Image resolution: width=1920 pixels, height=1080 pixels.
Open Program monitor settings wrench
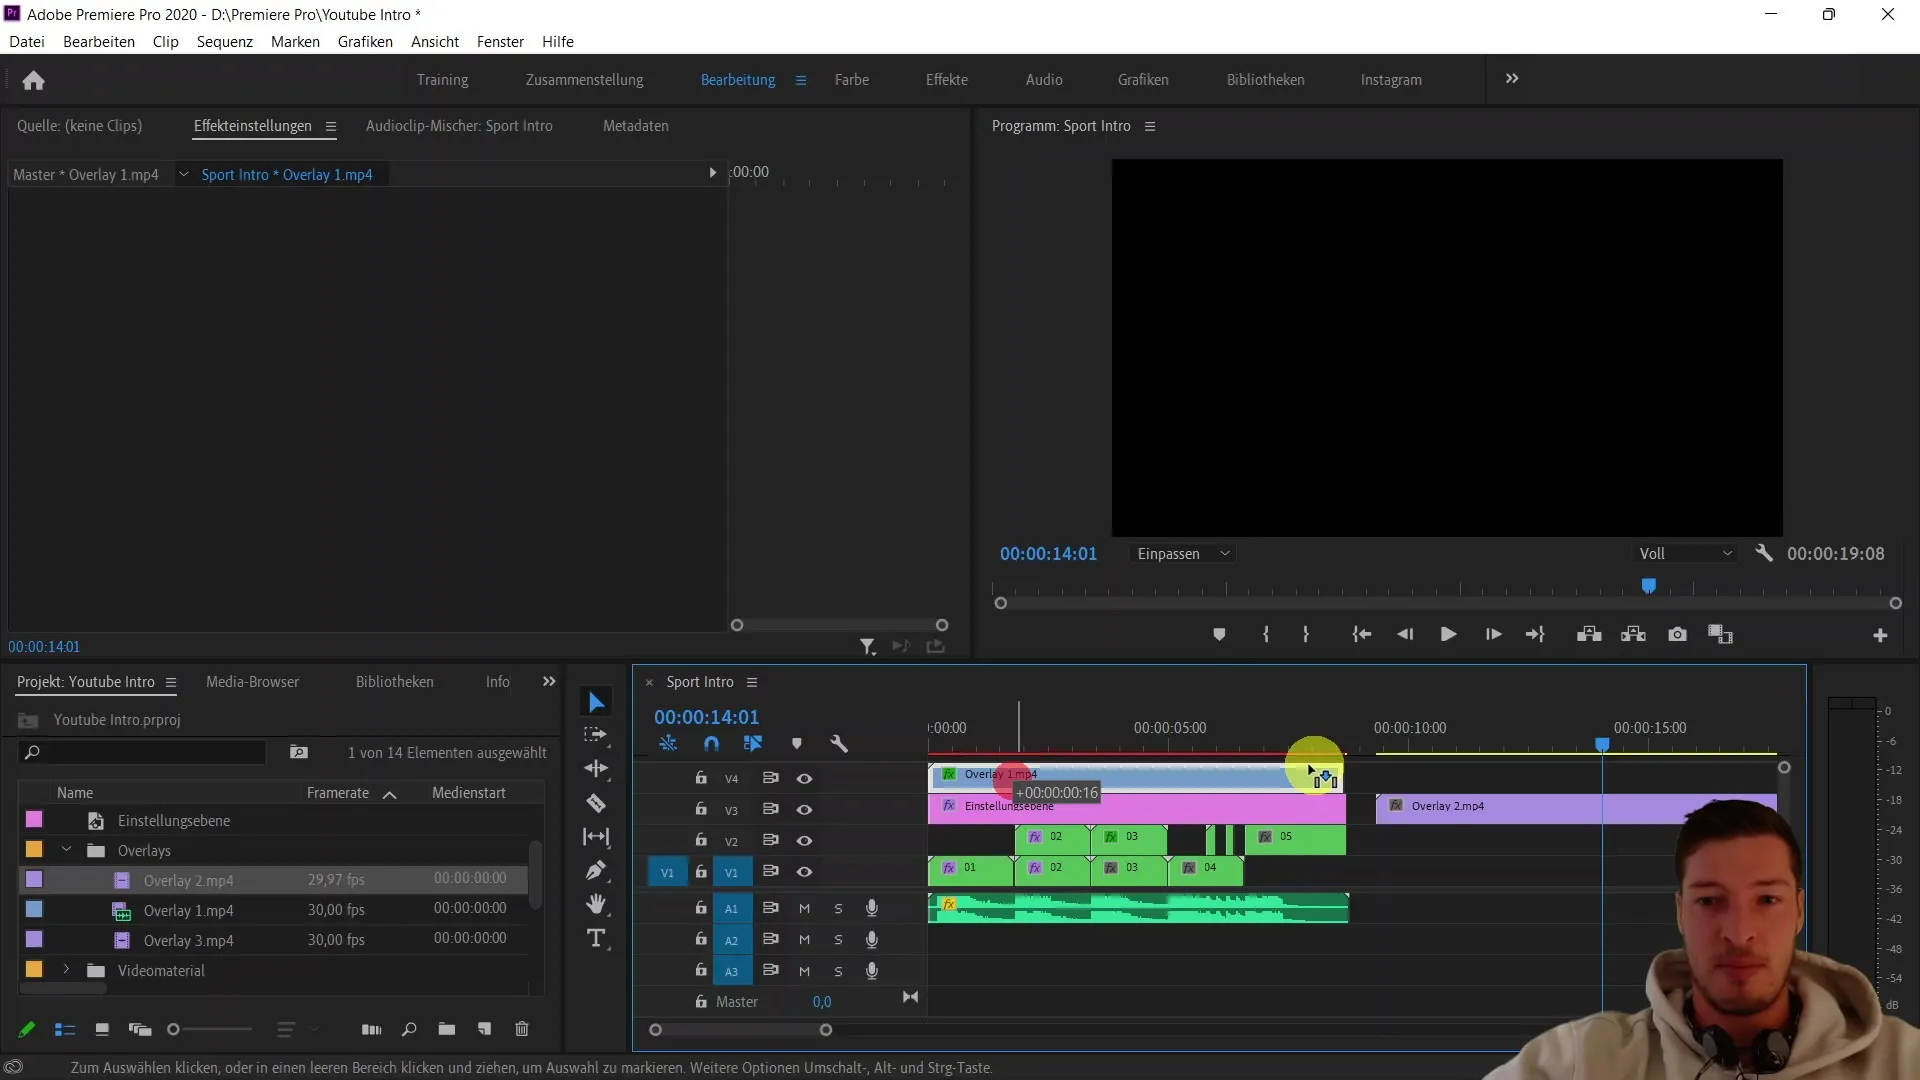pyautogui.click(x=1764, y=553)
